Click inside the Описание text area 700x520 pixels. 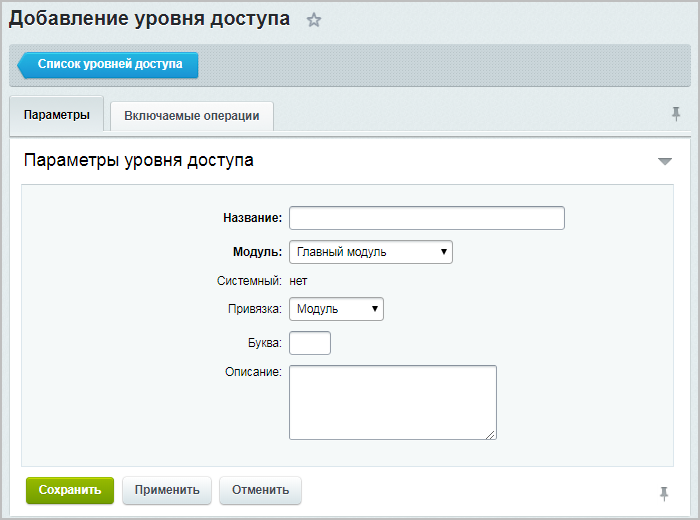(392, 402)
